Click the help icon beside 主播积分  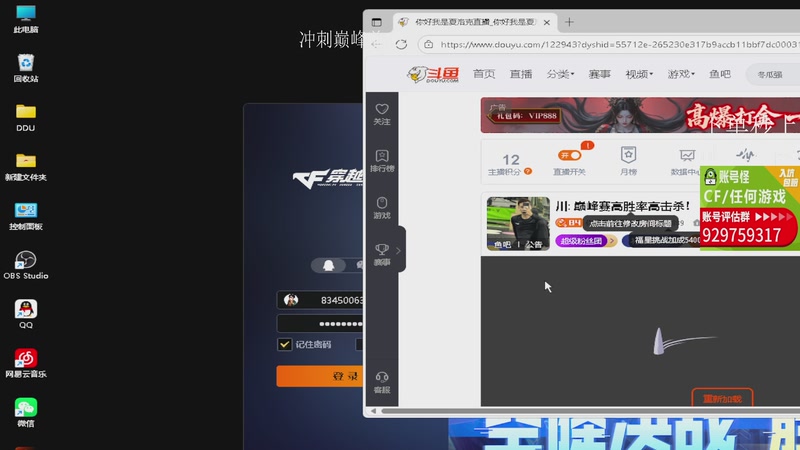coord(528,172)
